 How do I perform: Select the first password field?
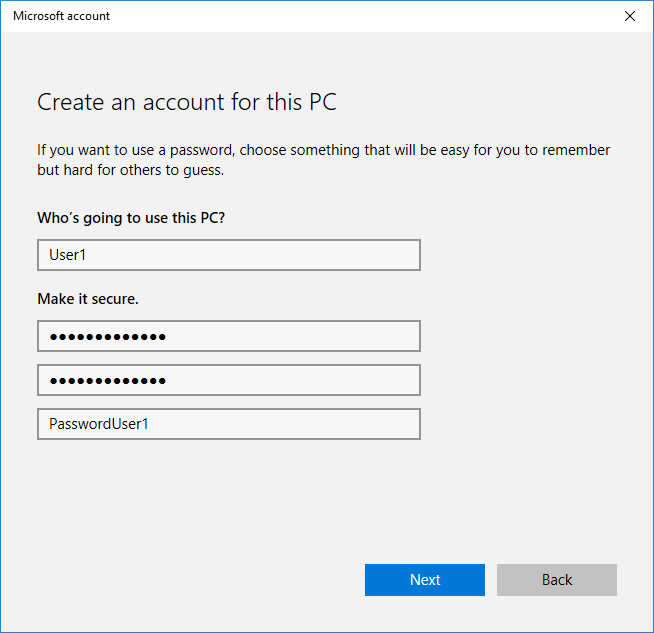click(x=229, y=336)
